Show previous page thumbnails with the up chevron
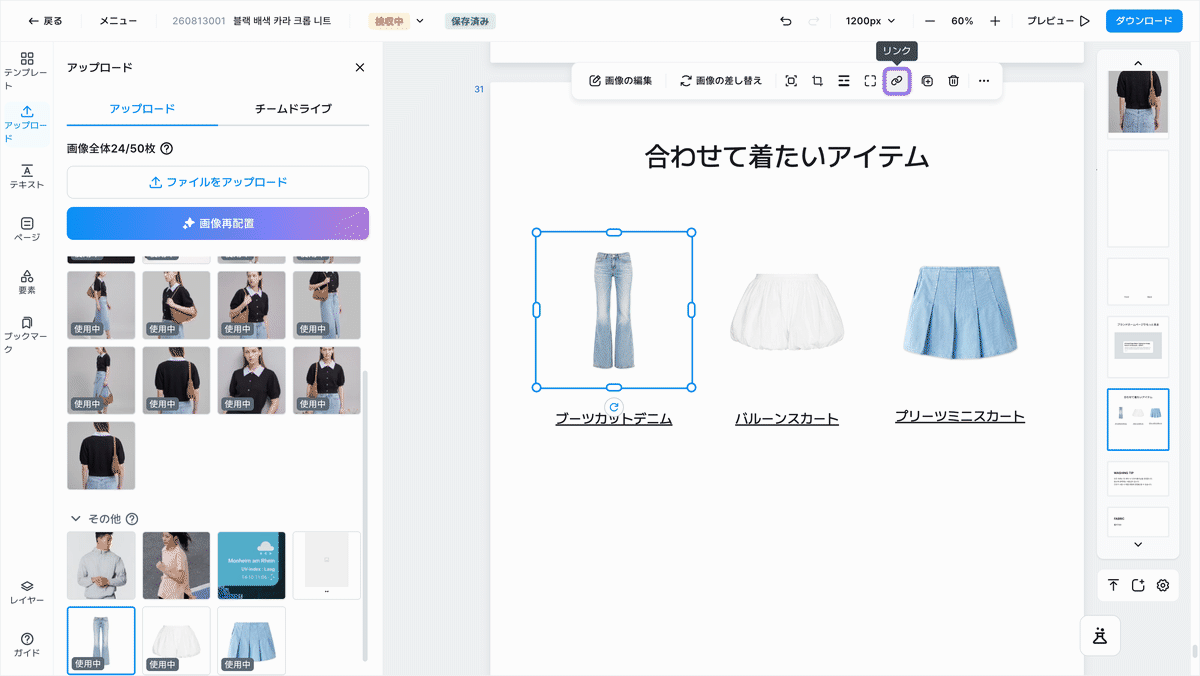The width and height of the screenshot is (1200, 676). 1138,63
